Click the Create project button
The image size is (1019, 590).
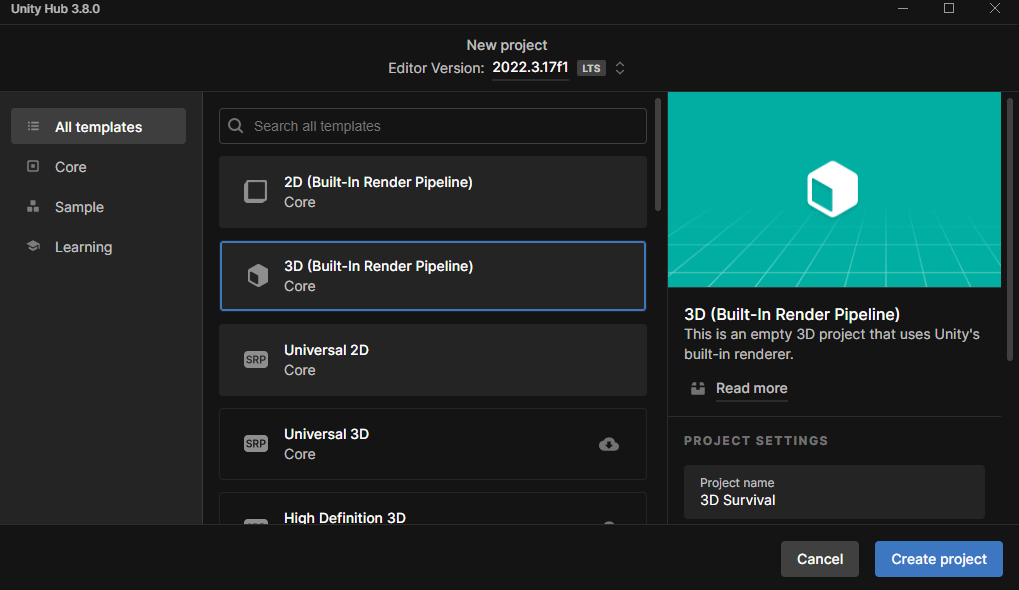pyautogui.click(x=938, y=559)
